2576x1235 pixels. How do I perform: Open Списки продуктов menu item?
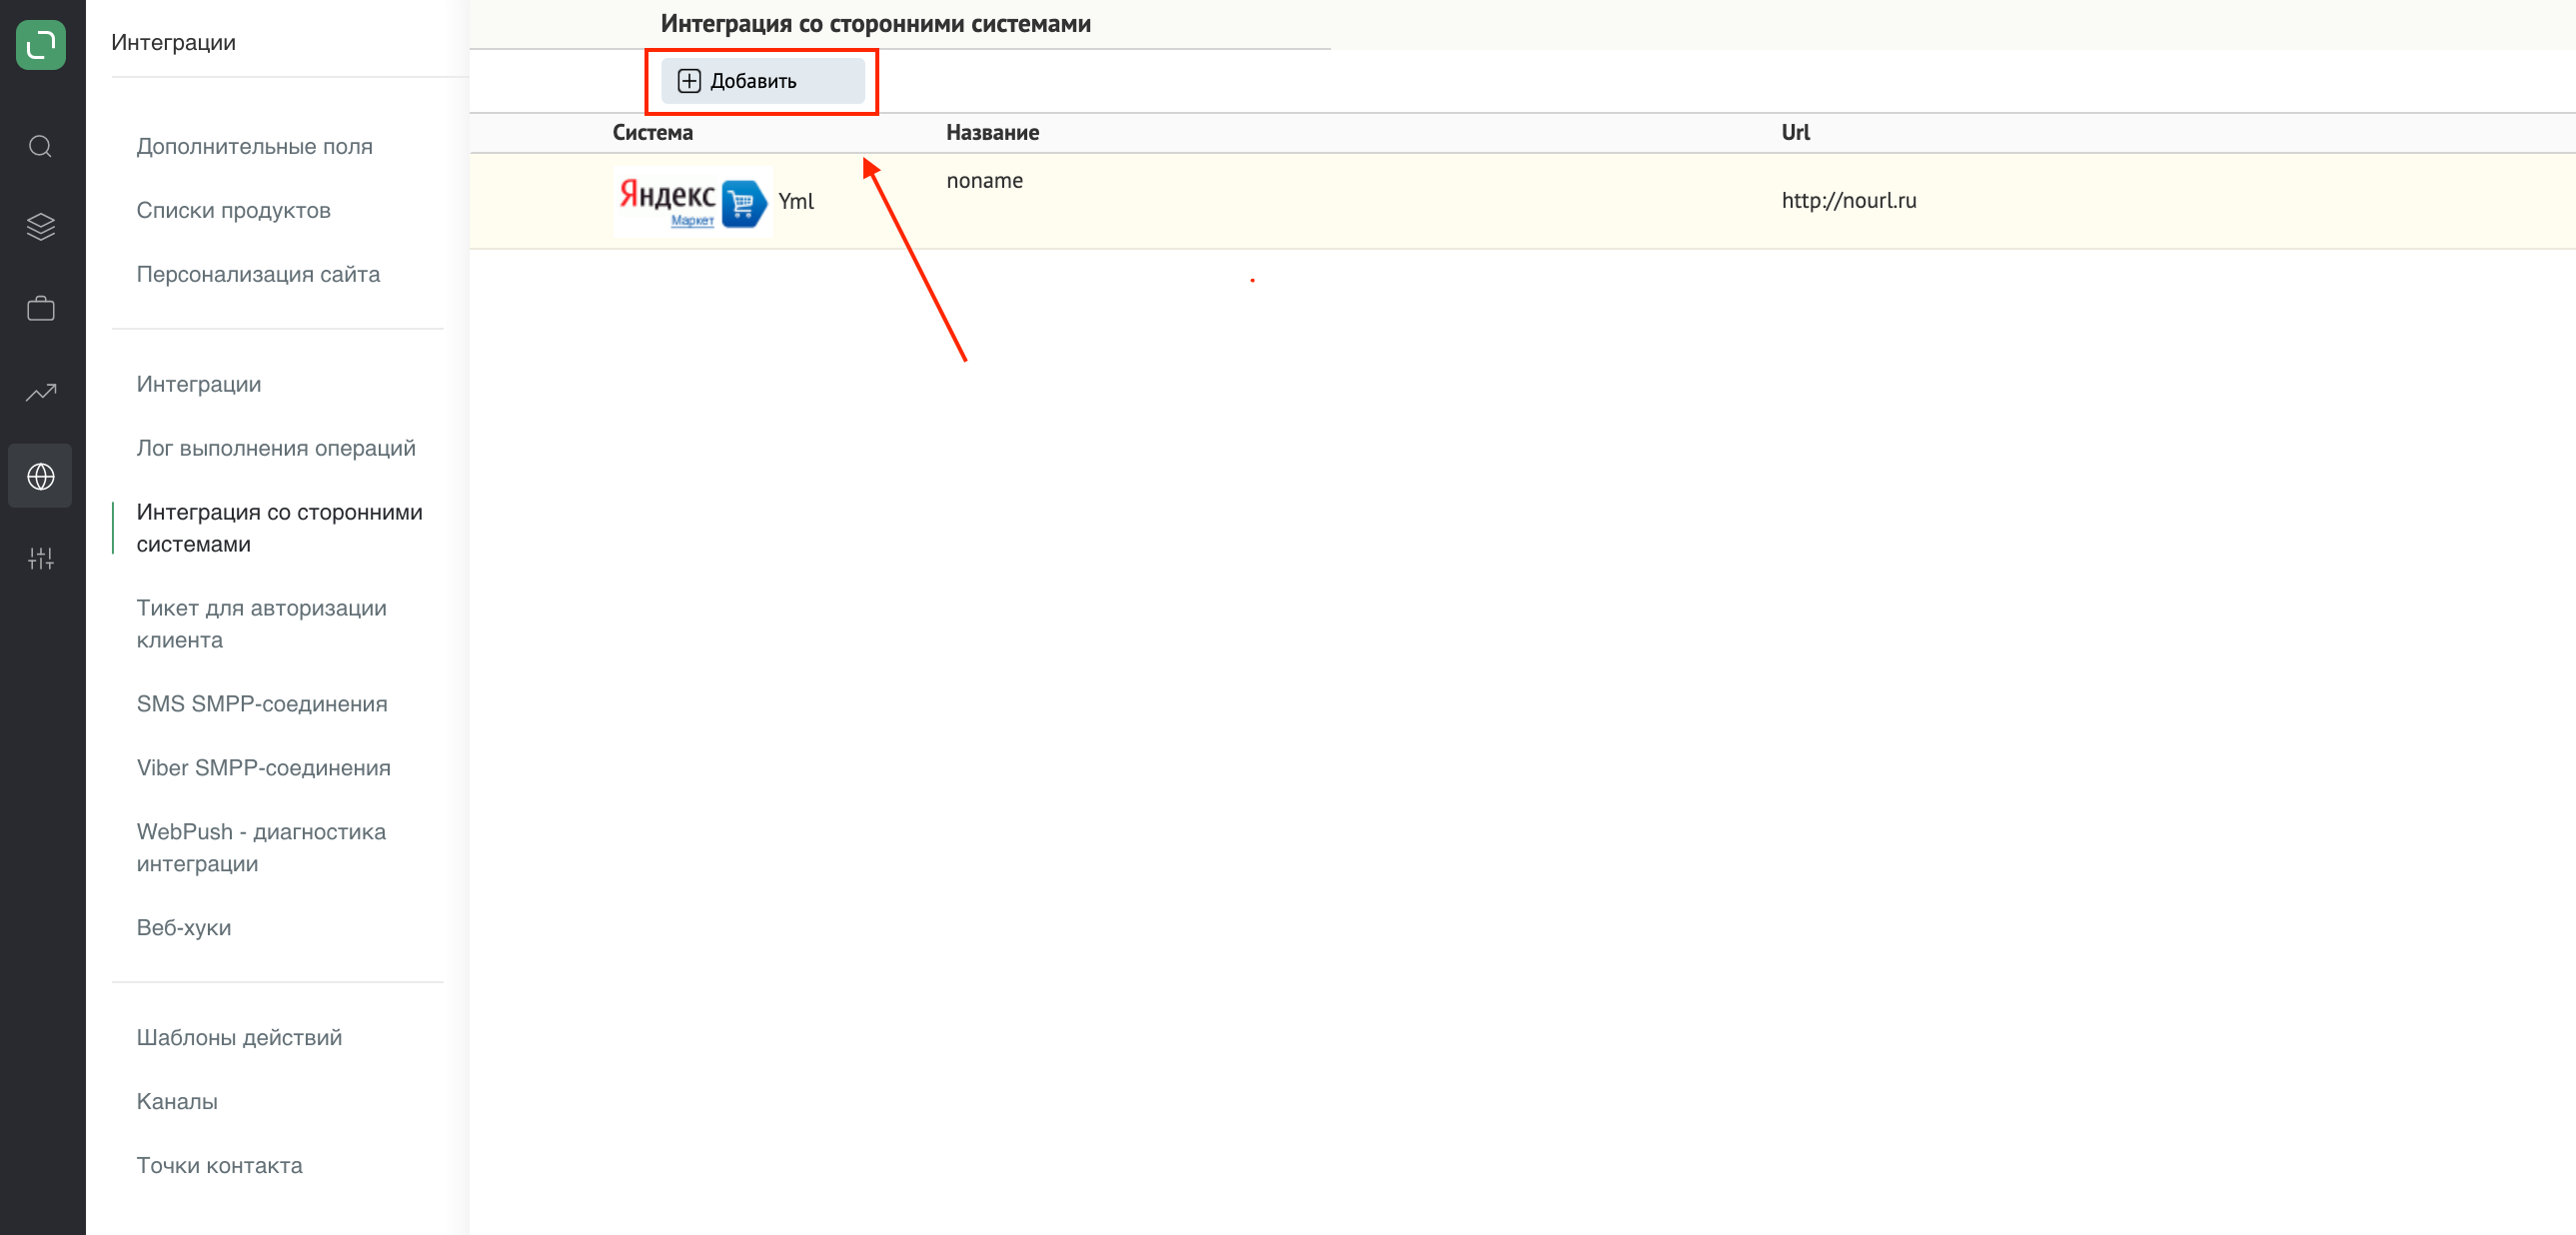click(233, 210)
